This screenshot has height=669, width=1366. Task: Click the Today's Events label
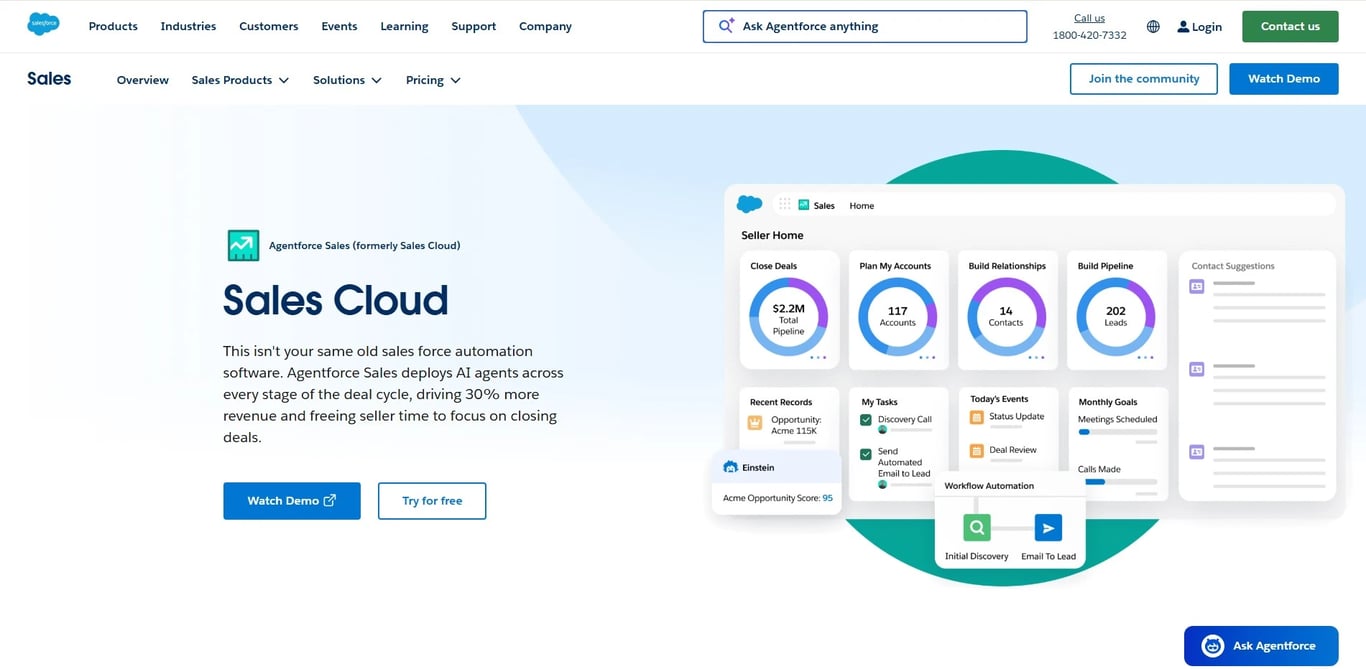point(999,399)
